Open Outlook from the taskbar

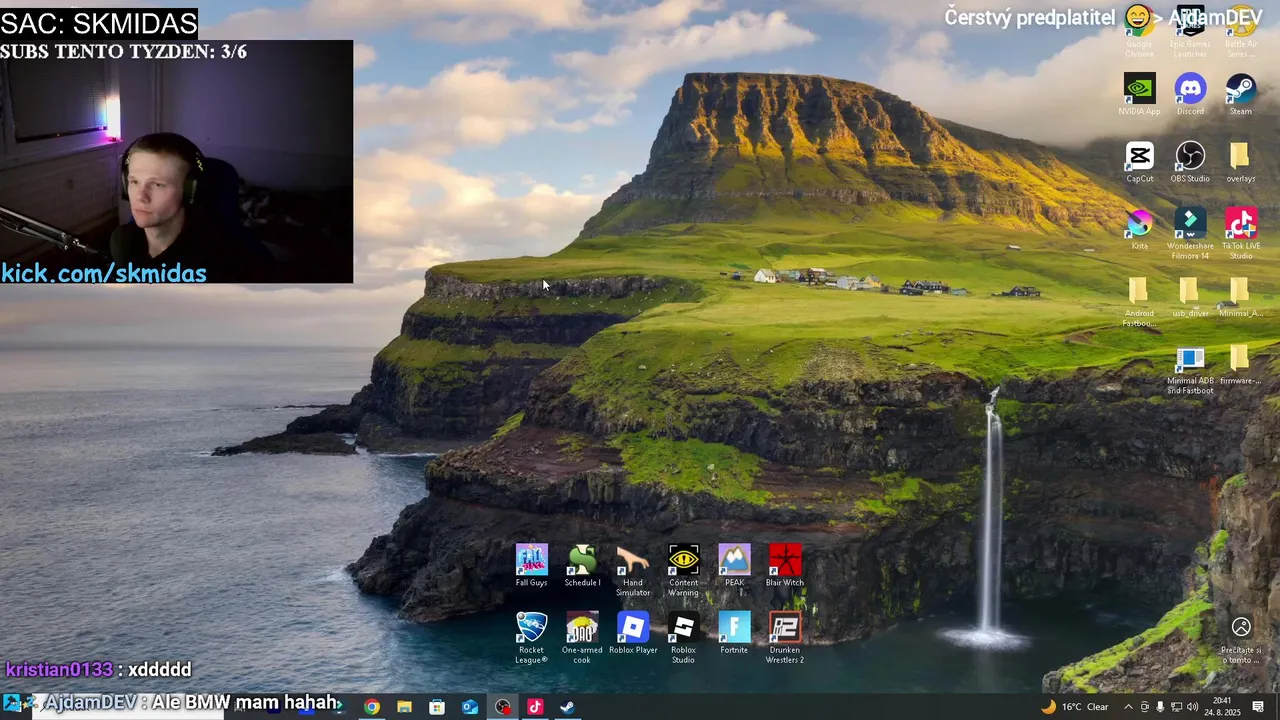(470, 707)
